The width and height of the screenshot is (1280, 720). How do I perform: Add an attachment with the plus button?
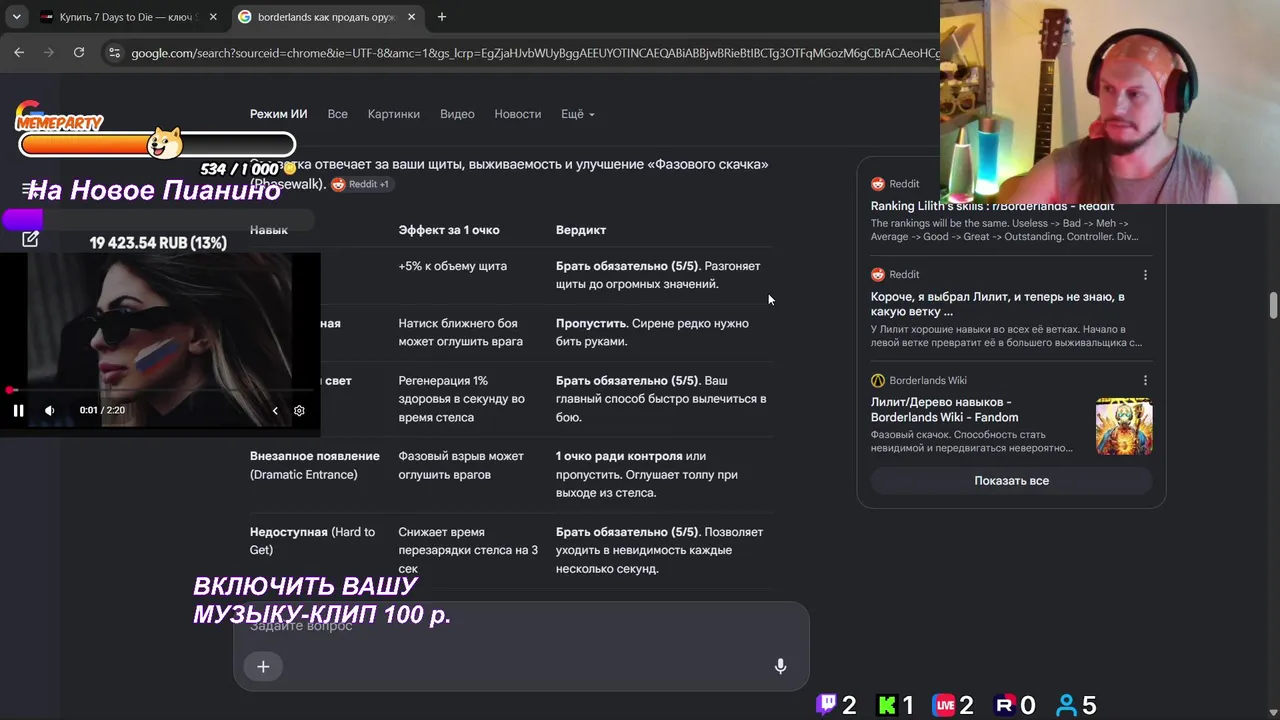tap(263, 667)
